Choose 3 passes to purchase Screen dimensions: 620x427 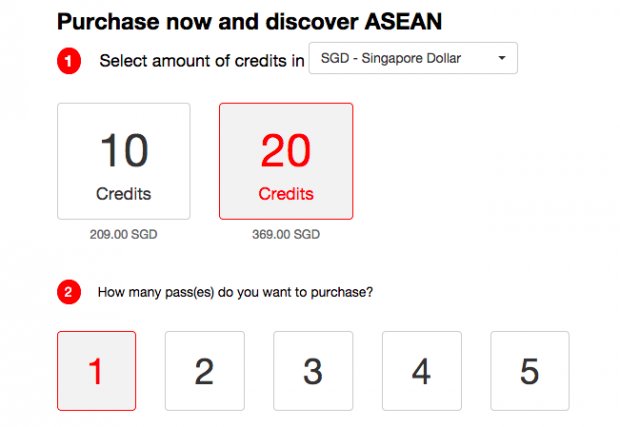tap(313, 371)
